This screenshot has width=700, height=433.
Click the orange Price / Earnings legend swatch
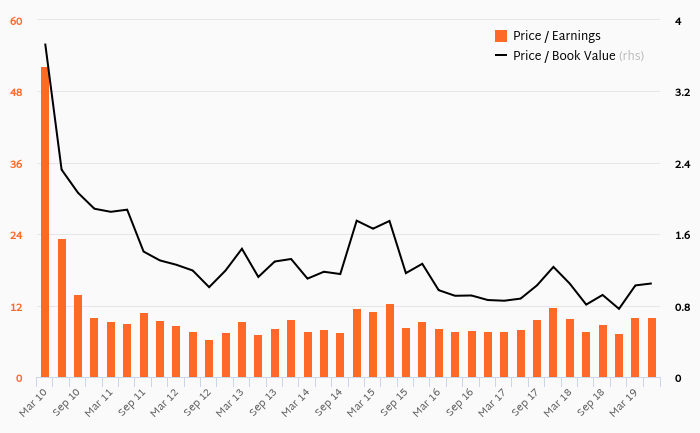point(501,36)
